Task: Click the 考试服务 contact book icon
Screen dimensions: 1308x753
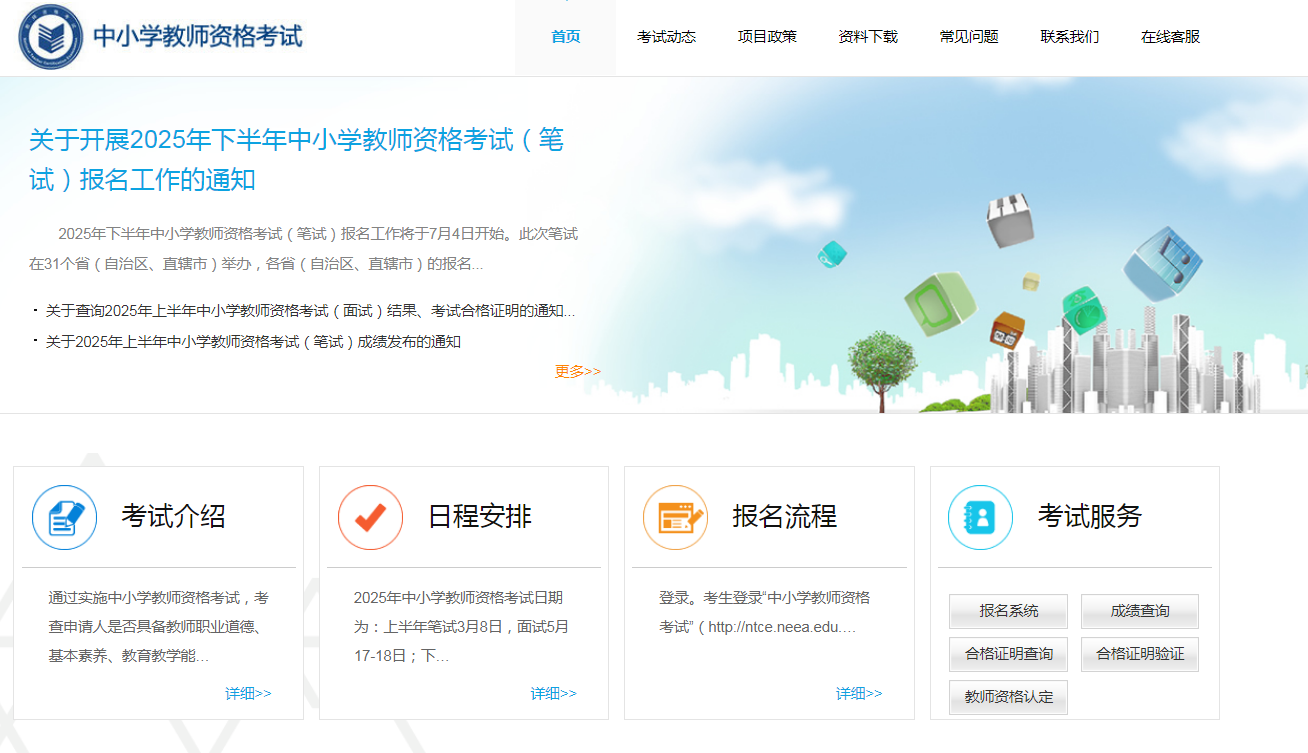Action: (980, 518)
